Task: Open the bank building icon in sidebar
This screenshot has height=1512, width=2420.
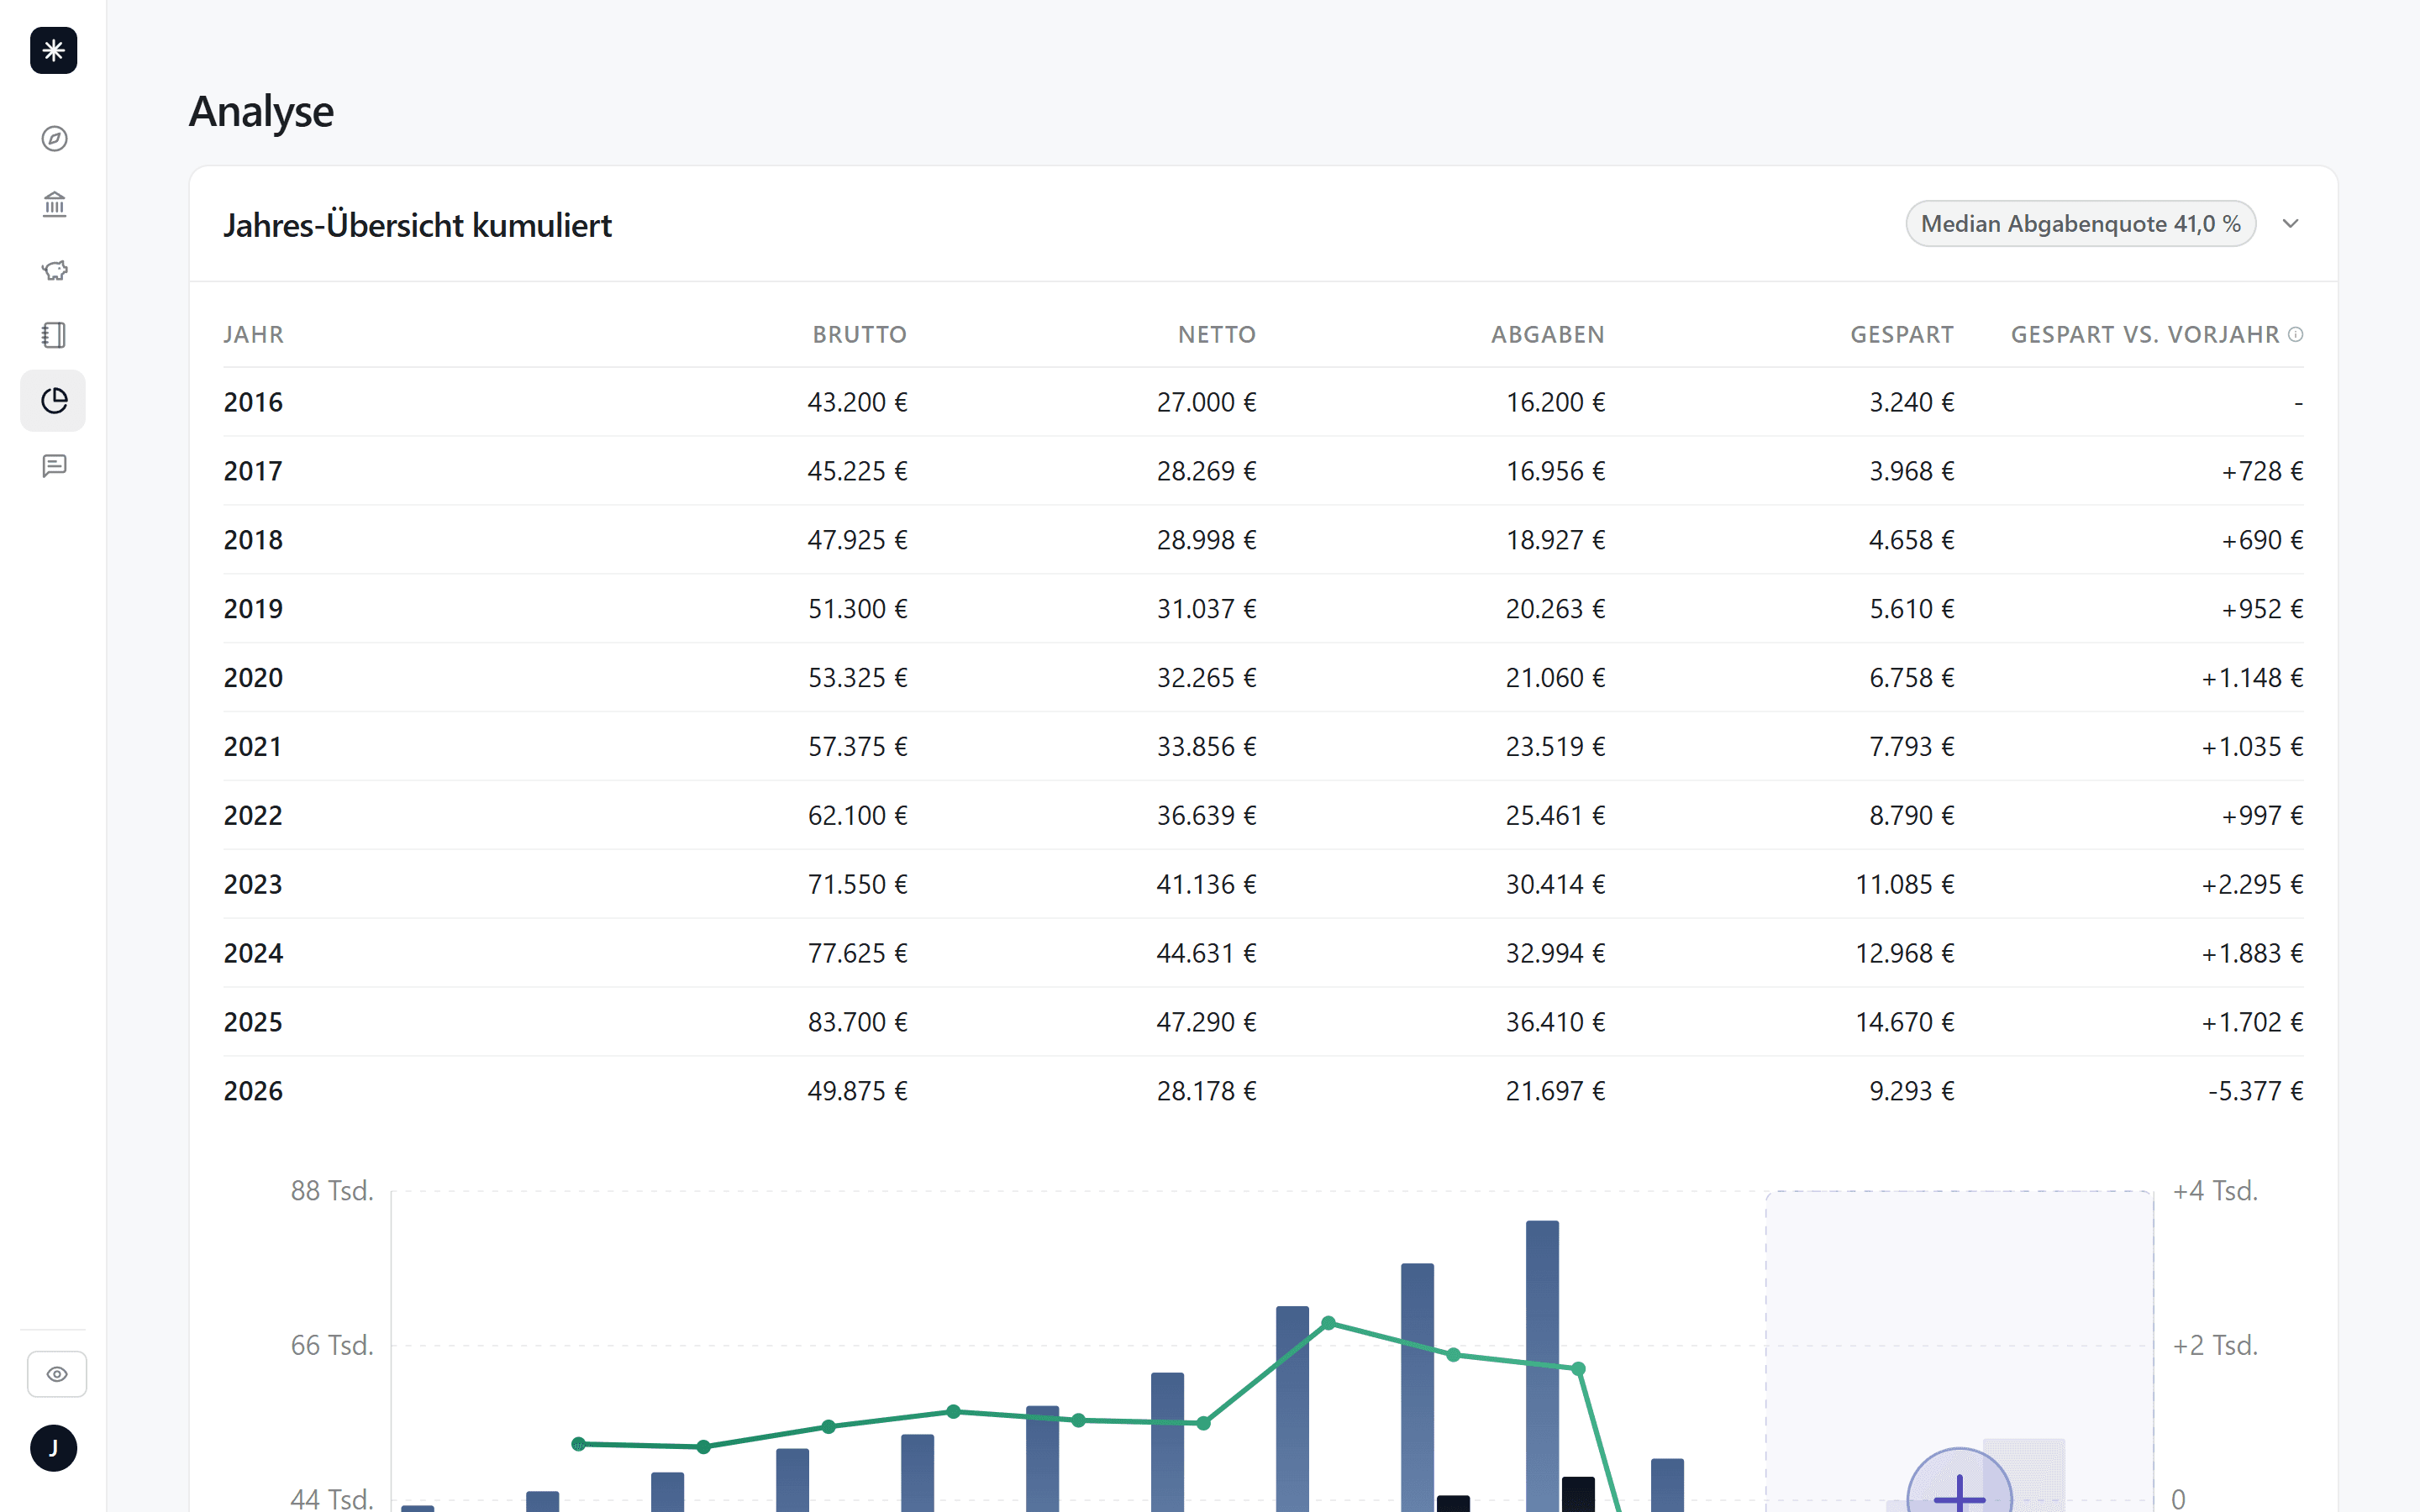Action: click(54, 205)
